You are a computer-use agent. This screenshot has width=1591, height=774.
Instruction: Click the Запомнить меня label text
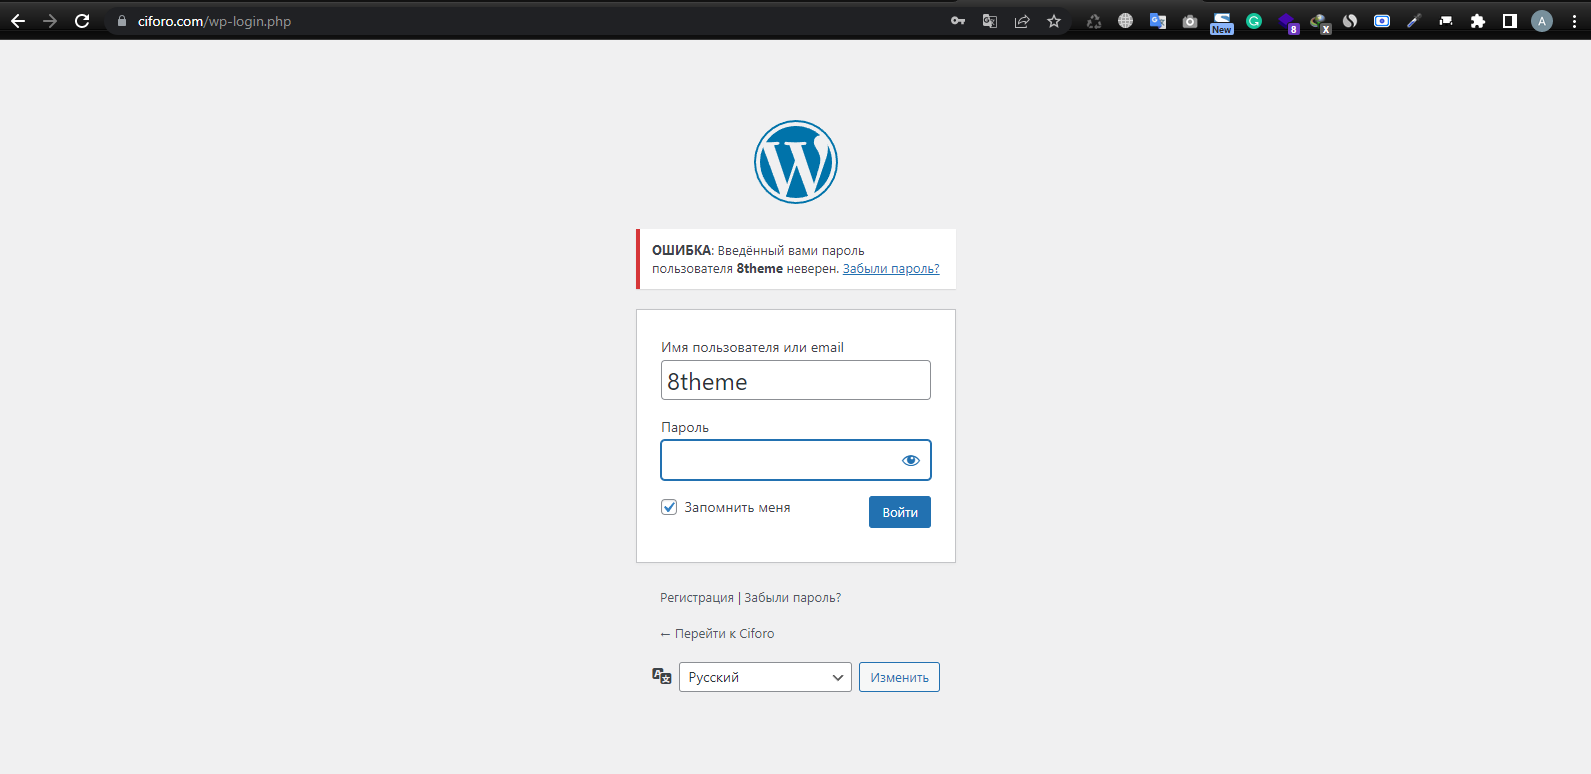click(737, 508)
